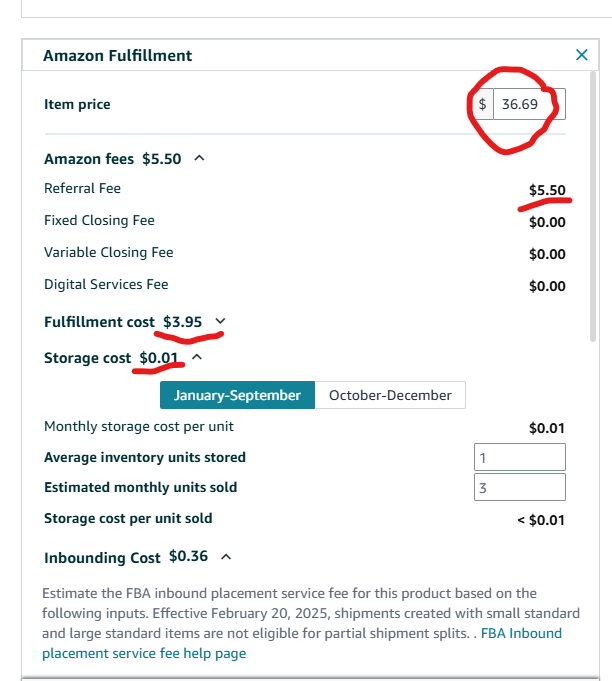Close the Amazon Fulfillment panel
Image resolution: width=612 pixels, height=681 pixels.
[x=582, y=55]
